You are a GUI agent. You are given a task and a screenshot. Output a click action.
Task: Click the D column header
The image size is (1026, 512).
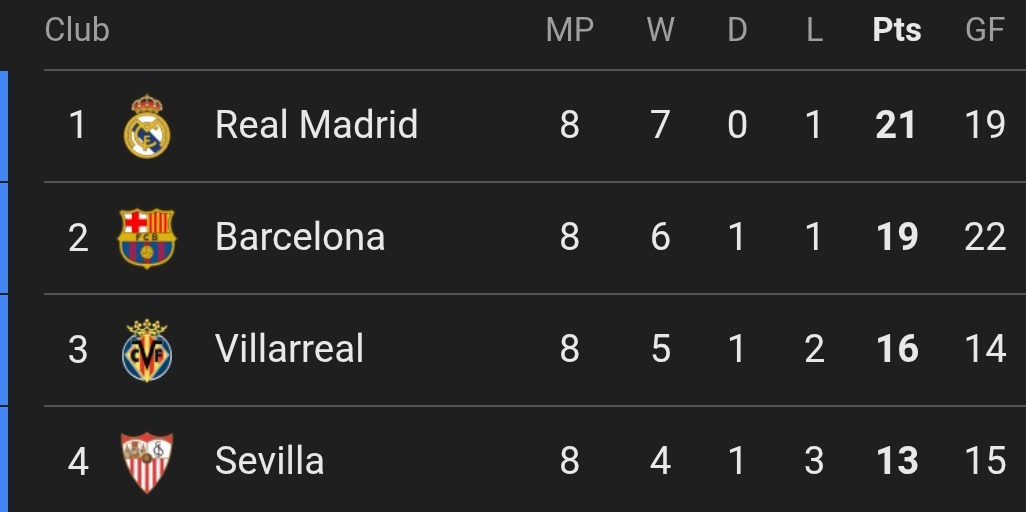[737, 30]
